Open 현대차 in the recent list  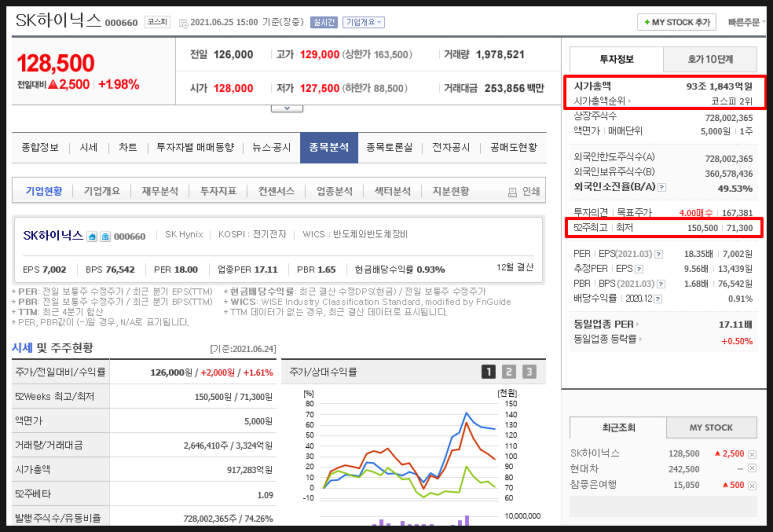[585, 469]
